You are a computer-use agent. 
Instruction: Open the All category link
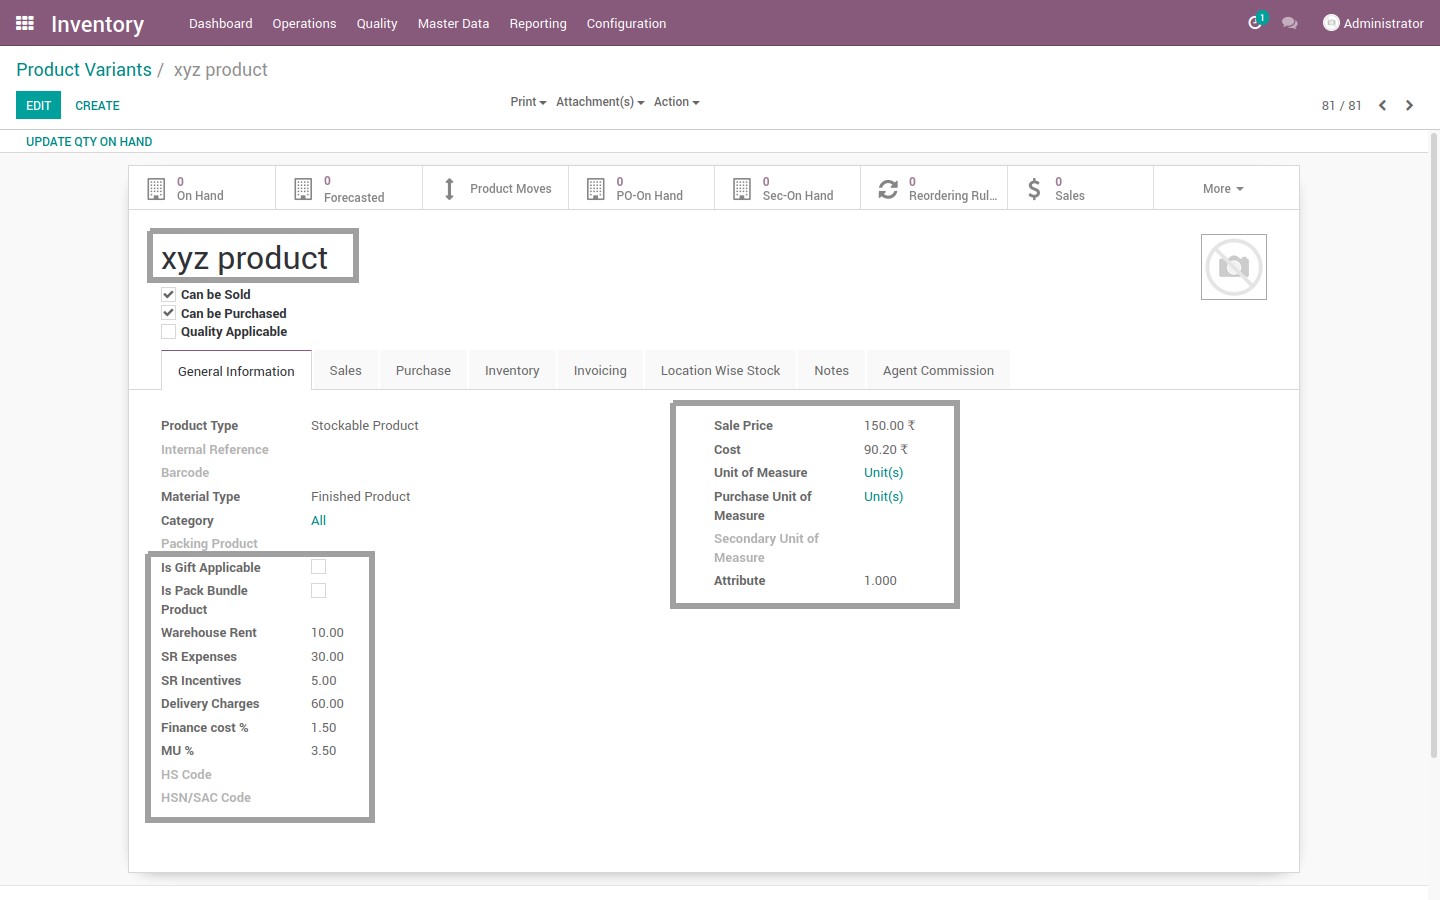coord(318,520)
